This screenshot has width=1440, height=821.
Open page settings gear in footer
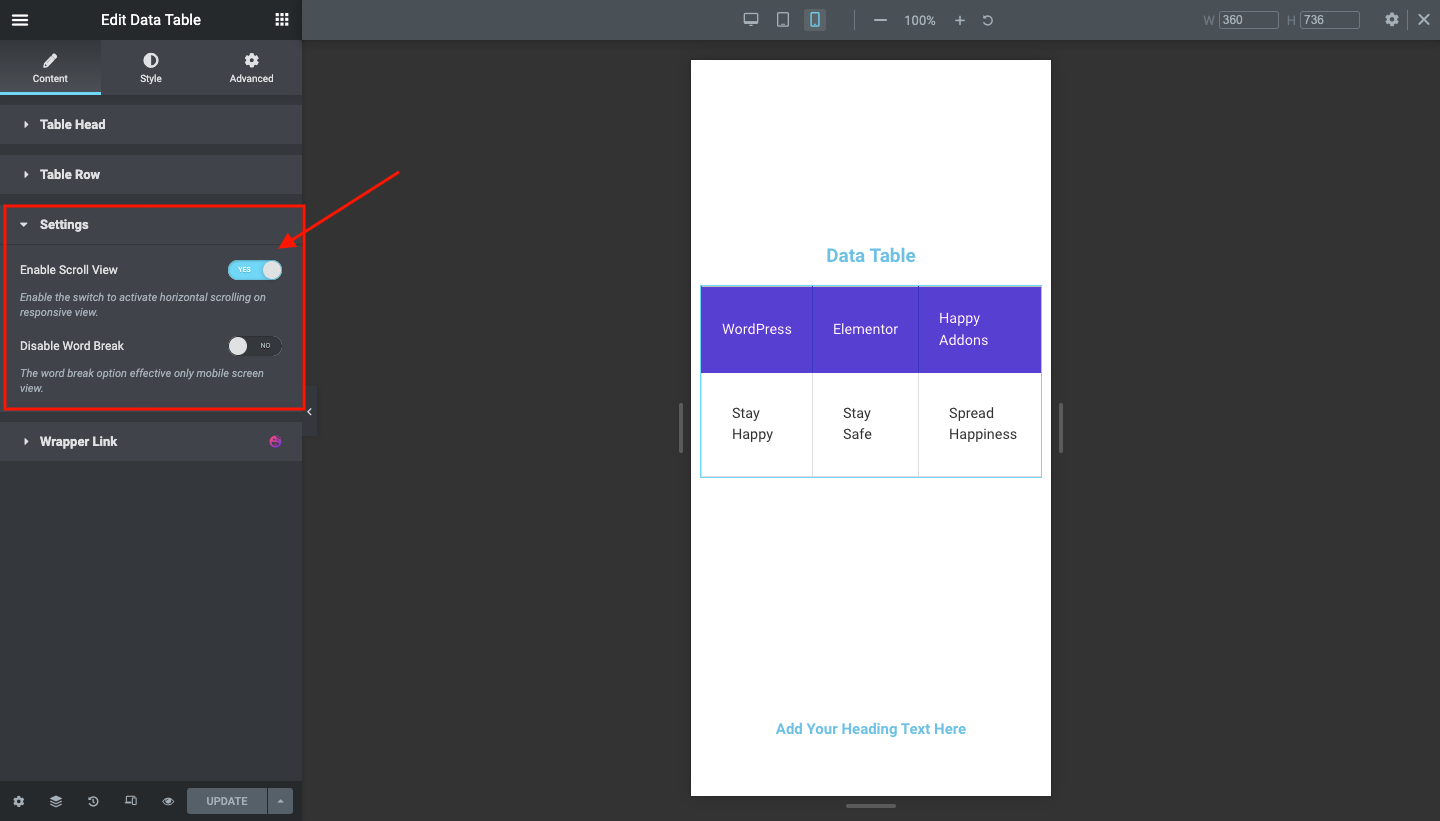point(18,800)
